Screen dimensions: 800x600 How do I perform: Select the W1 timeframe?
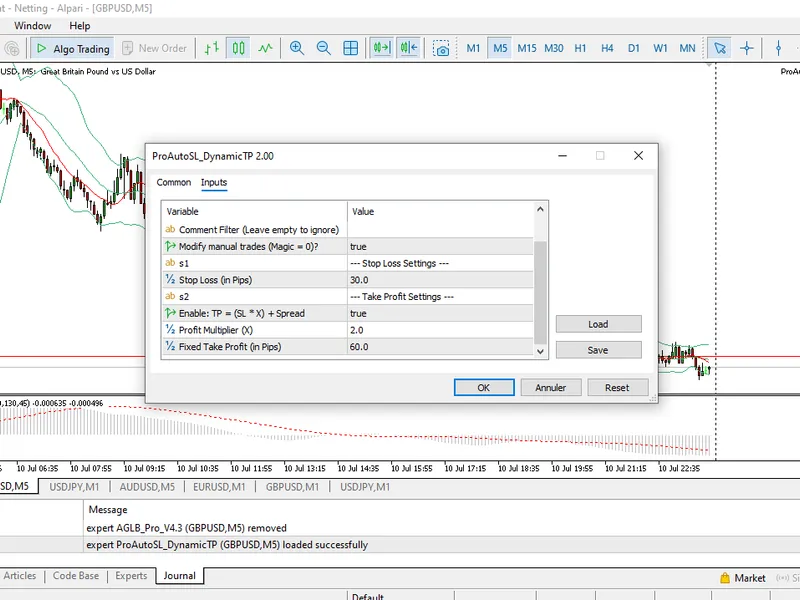[x=660, y=48]
